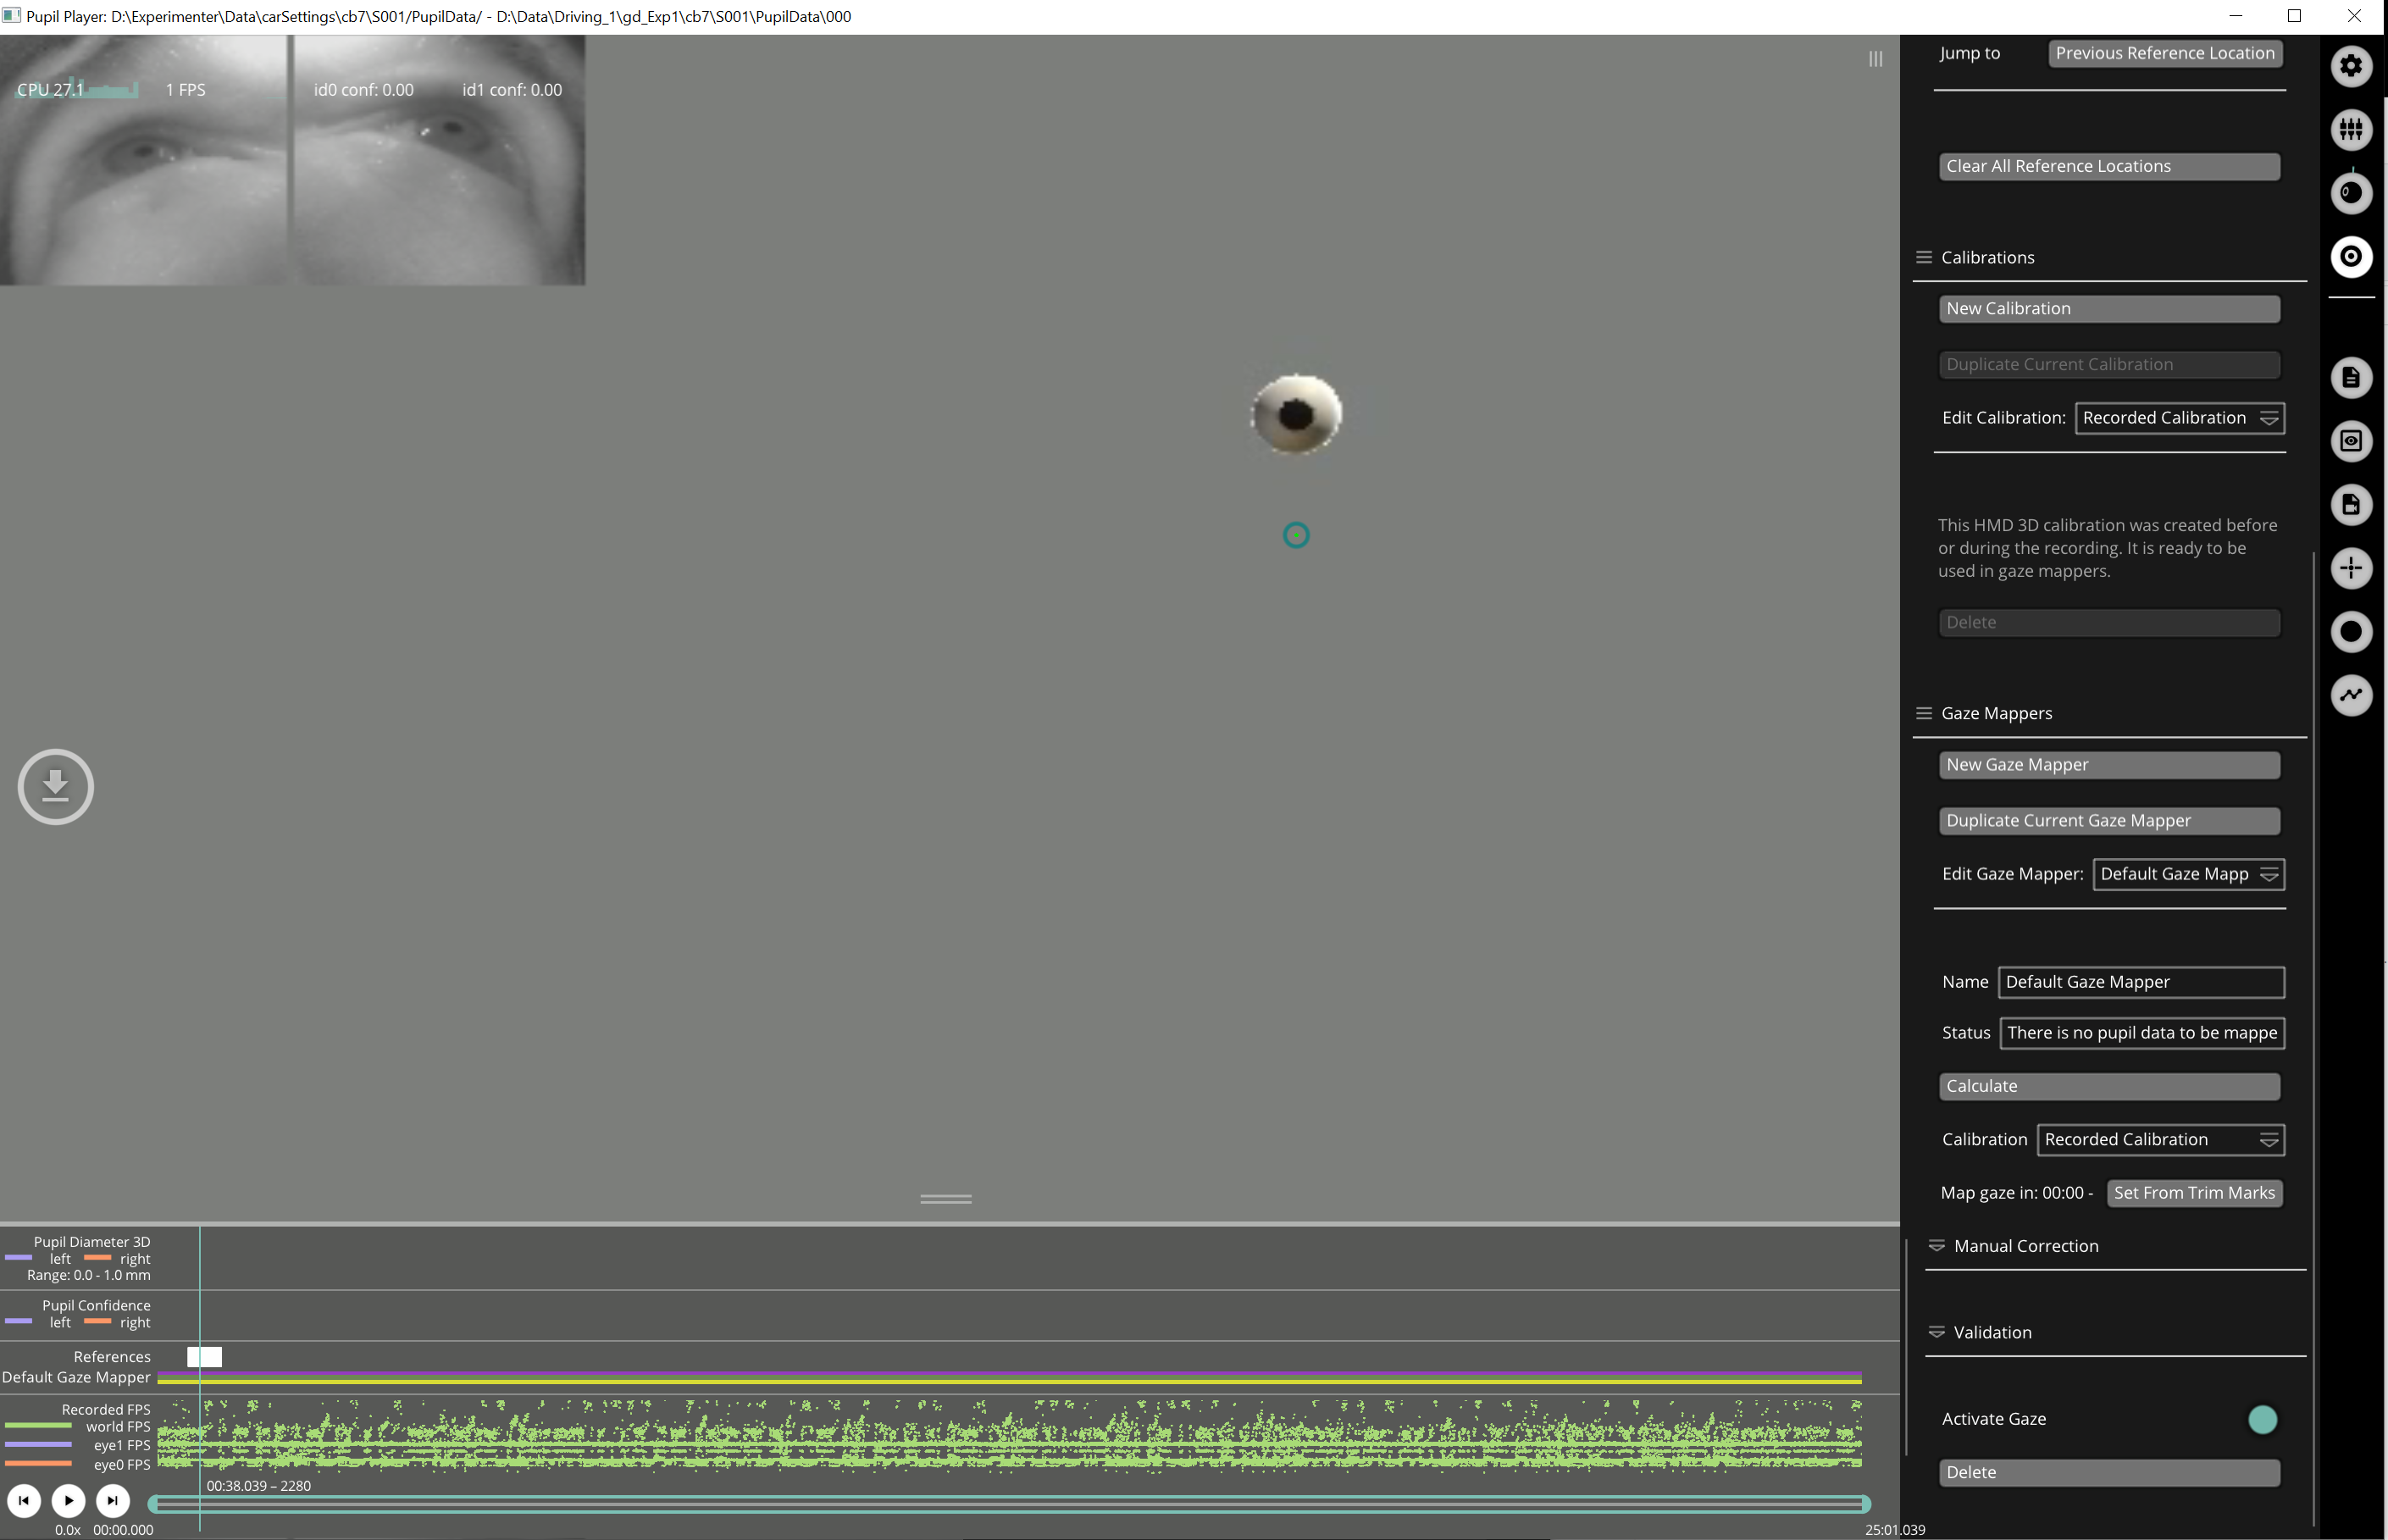Screen dimensions: 2388x1540
Task: Click the Calibrations section hamburger icon
Action: point(1923,257)
